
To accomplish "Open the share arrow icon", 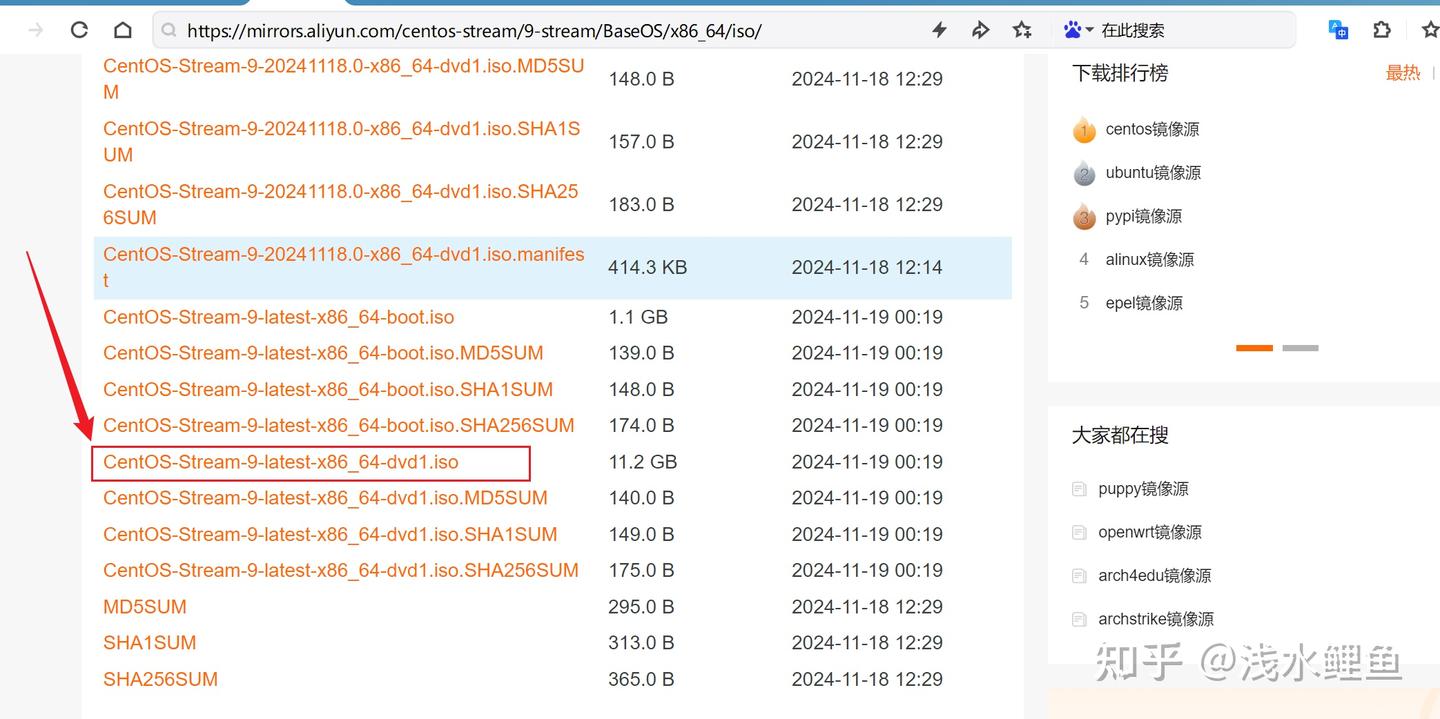I will coord(980,30).
